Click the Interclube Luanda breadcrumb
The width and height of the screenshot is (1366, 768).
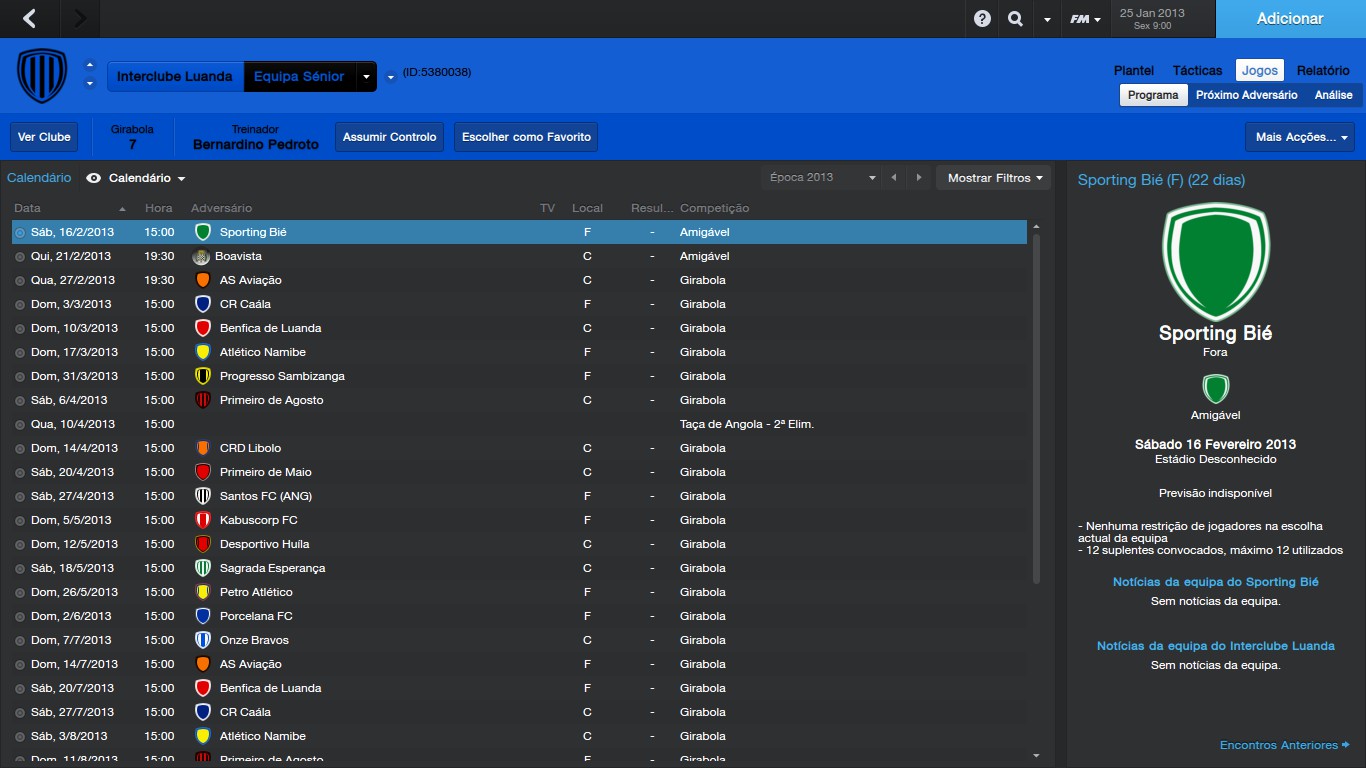174,76
